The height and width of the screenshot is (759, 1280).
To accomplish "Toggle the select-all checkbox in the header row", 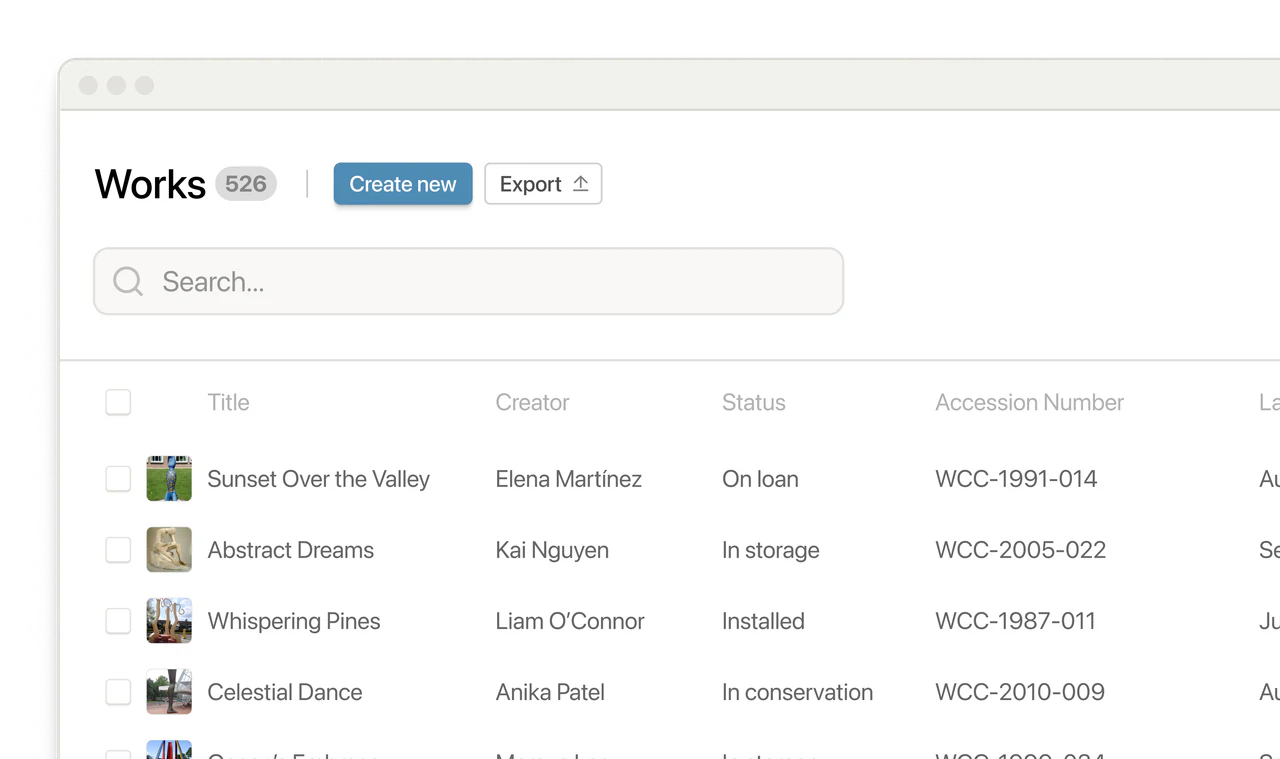I will click(x=118, y=402).
